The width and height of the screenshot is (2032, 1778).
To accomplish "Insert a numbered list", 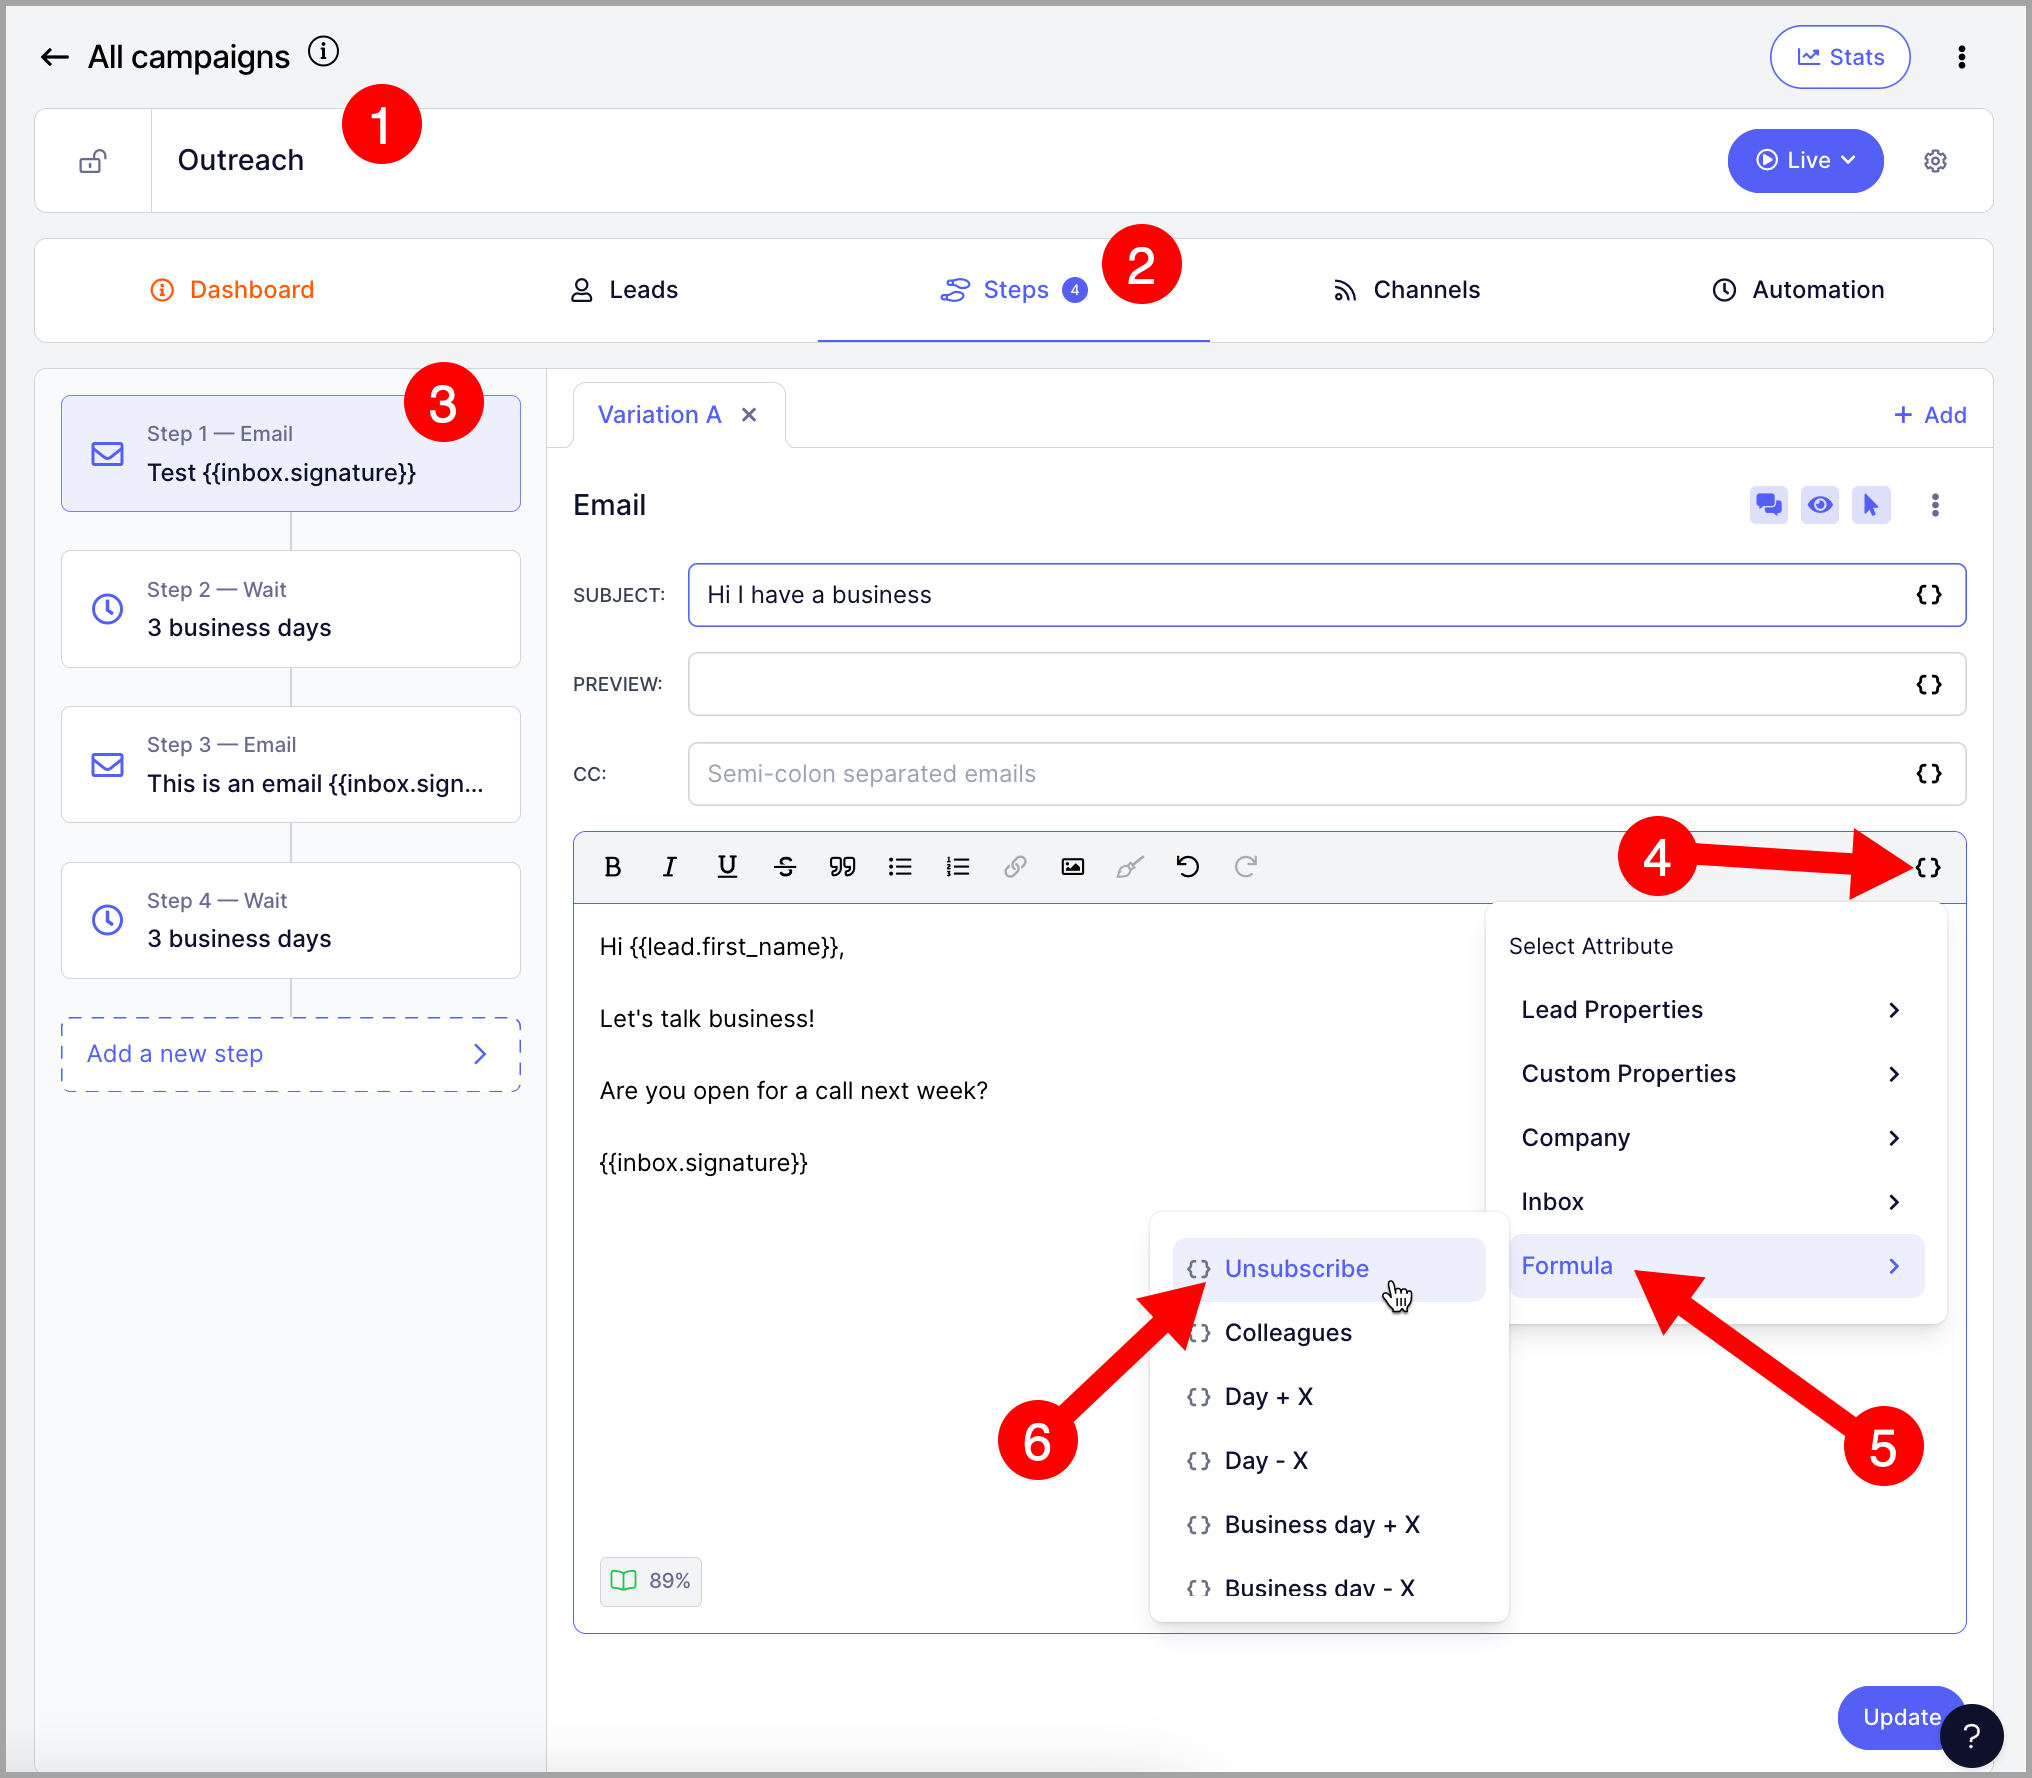I will click(x=958, y=867).
